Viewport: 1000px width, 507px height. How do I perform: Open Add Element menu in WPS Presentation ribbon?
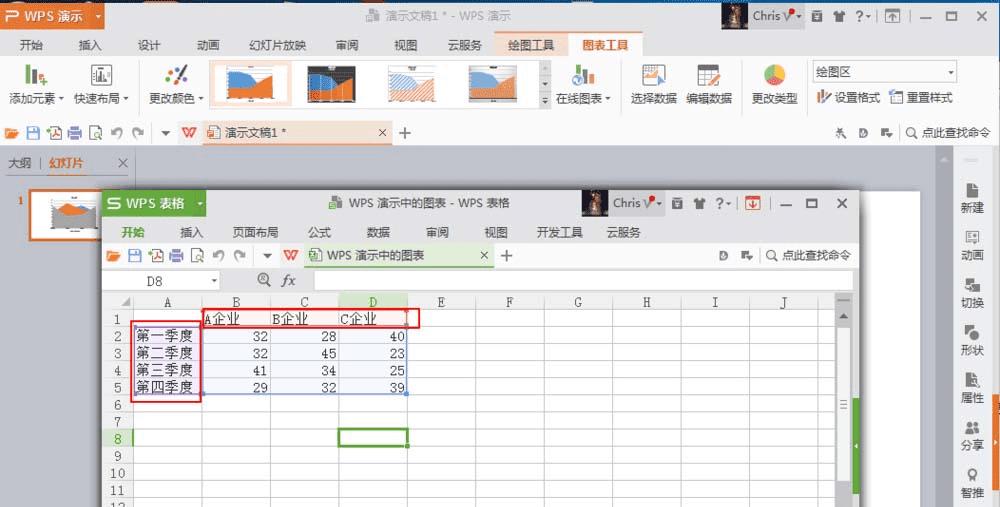coord(36,84)
